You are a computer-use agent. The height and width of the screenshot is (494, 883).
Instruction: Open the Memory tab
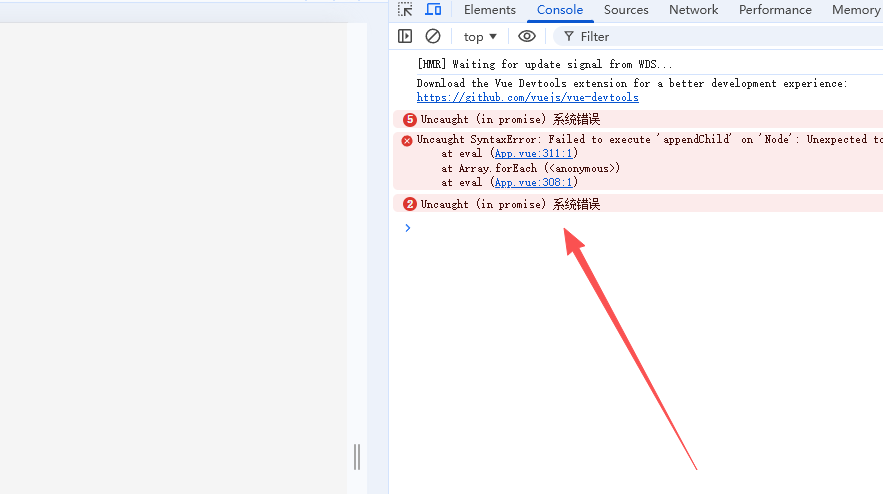coord(855,10)
